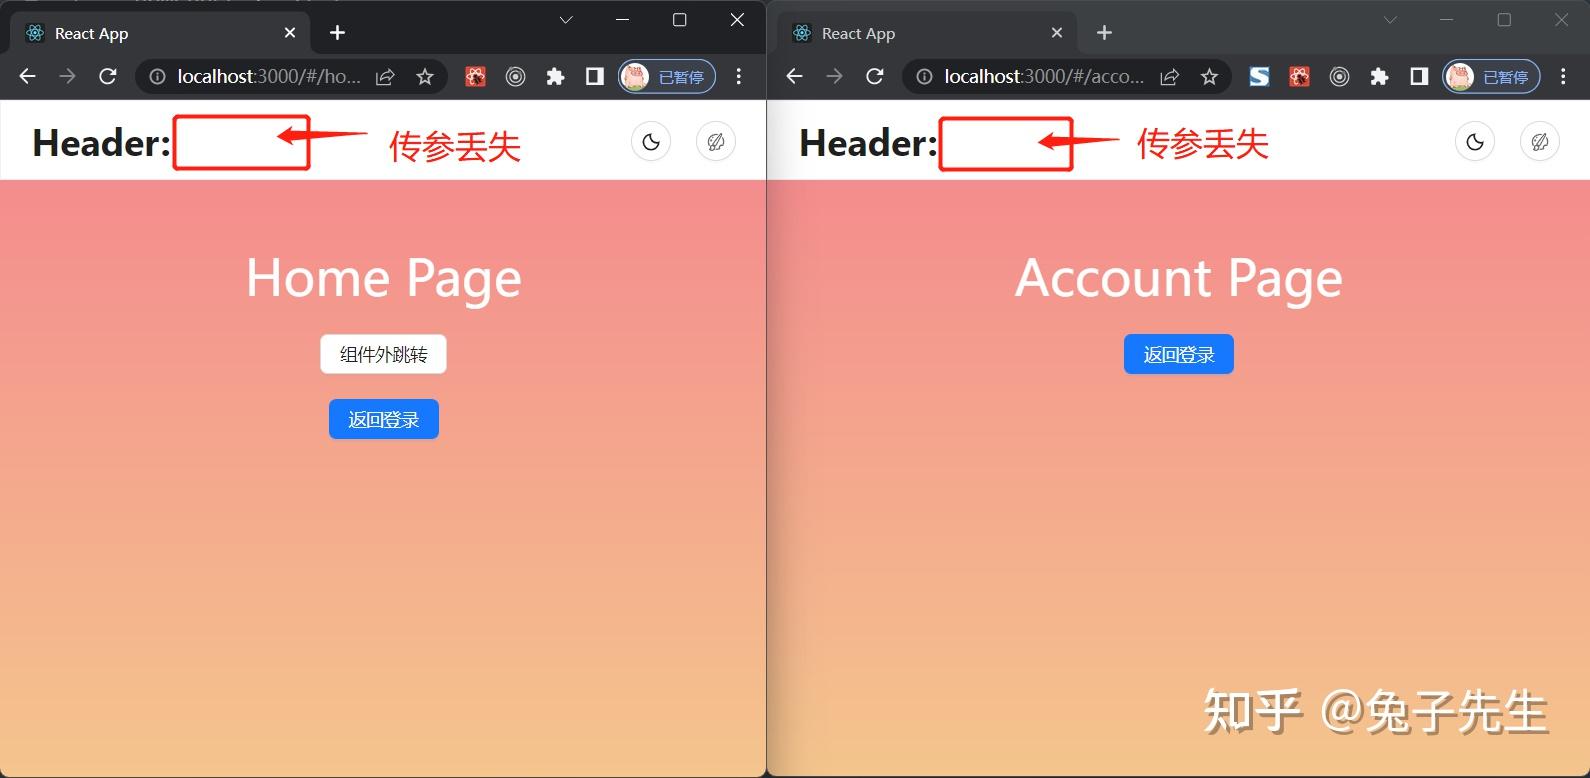Viewport: 1590px width, 778px height.
Task: Click the slashed-circle icon button in Home Page window
Action: tap(716, 142)
